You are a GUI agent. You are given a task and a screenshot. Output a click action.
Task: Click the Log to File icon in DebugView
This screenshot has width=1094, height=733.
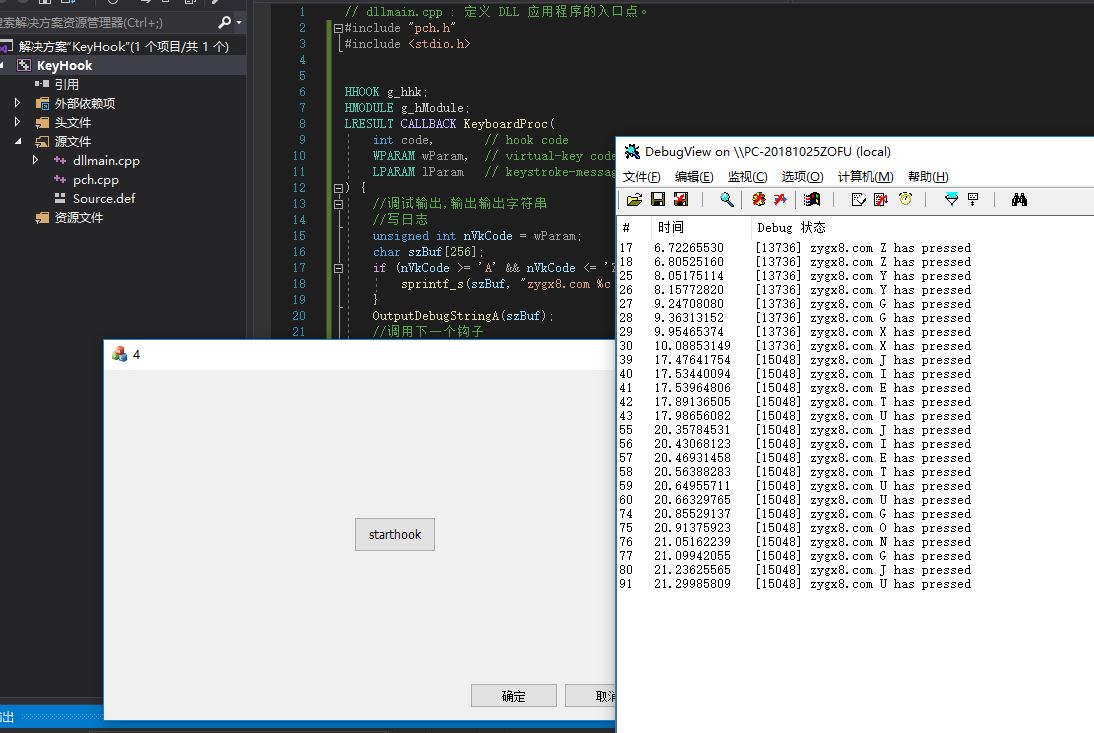[x=681, y=199]
